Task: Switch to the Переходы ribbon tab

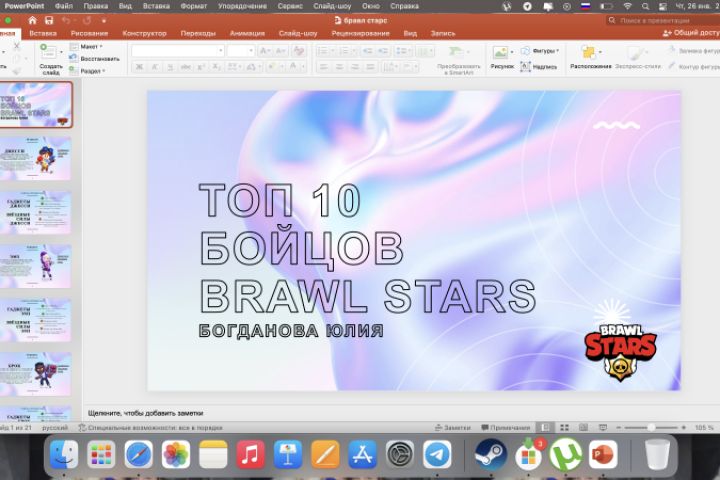Action: [x=198, y=33]
